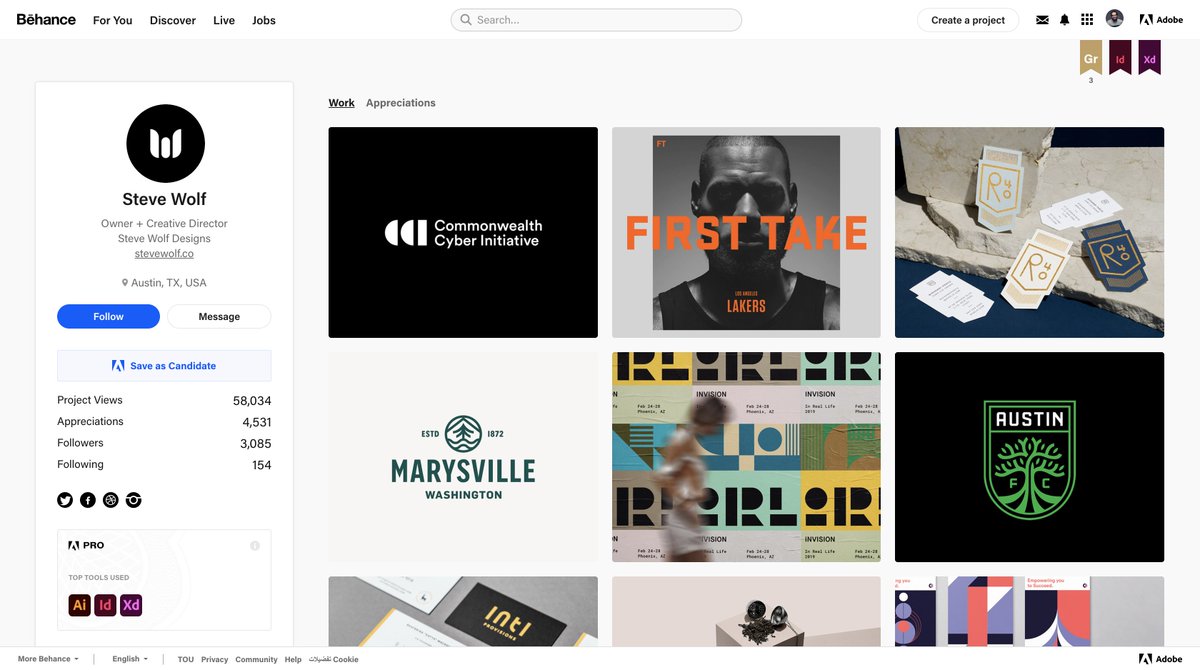Screen dimensions: 1200x670
Task: Open the notifications bell icon
Action: coord(1064,20)
